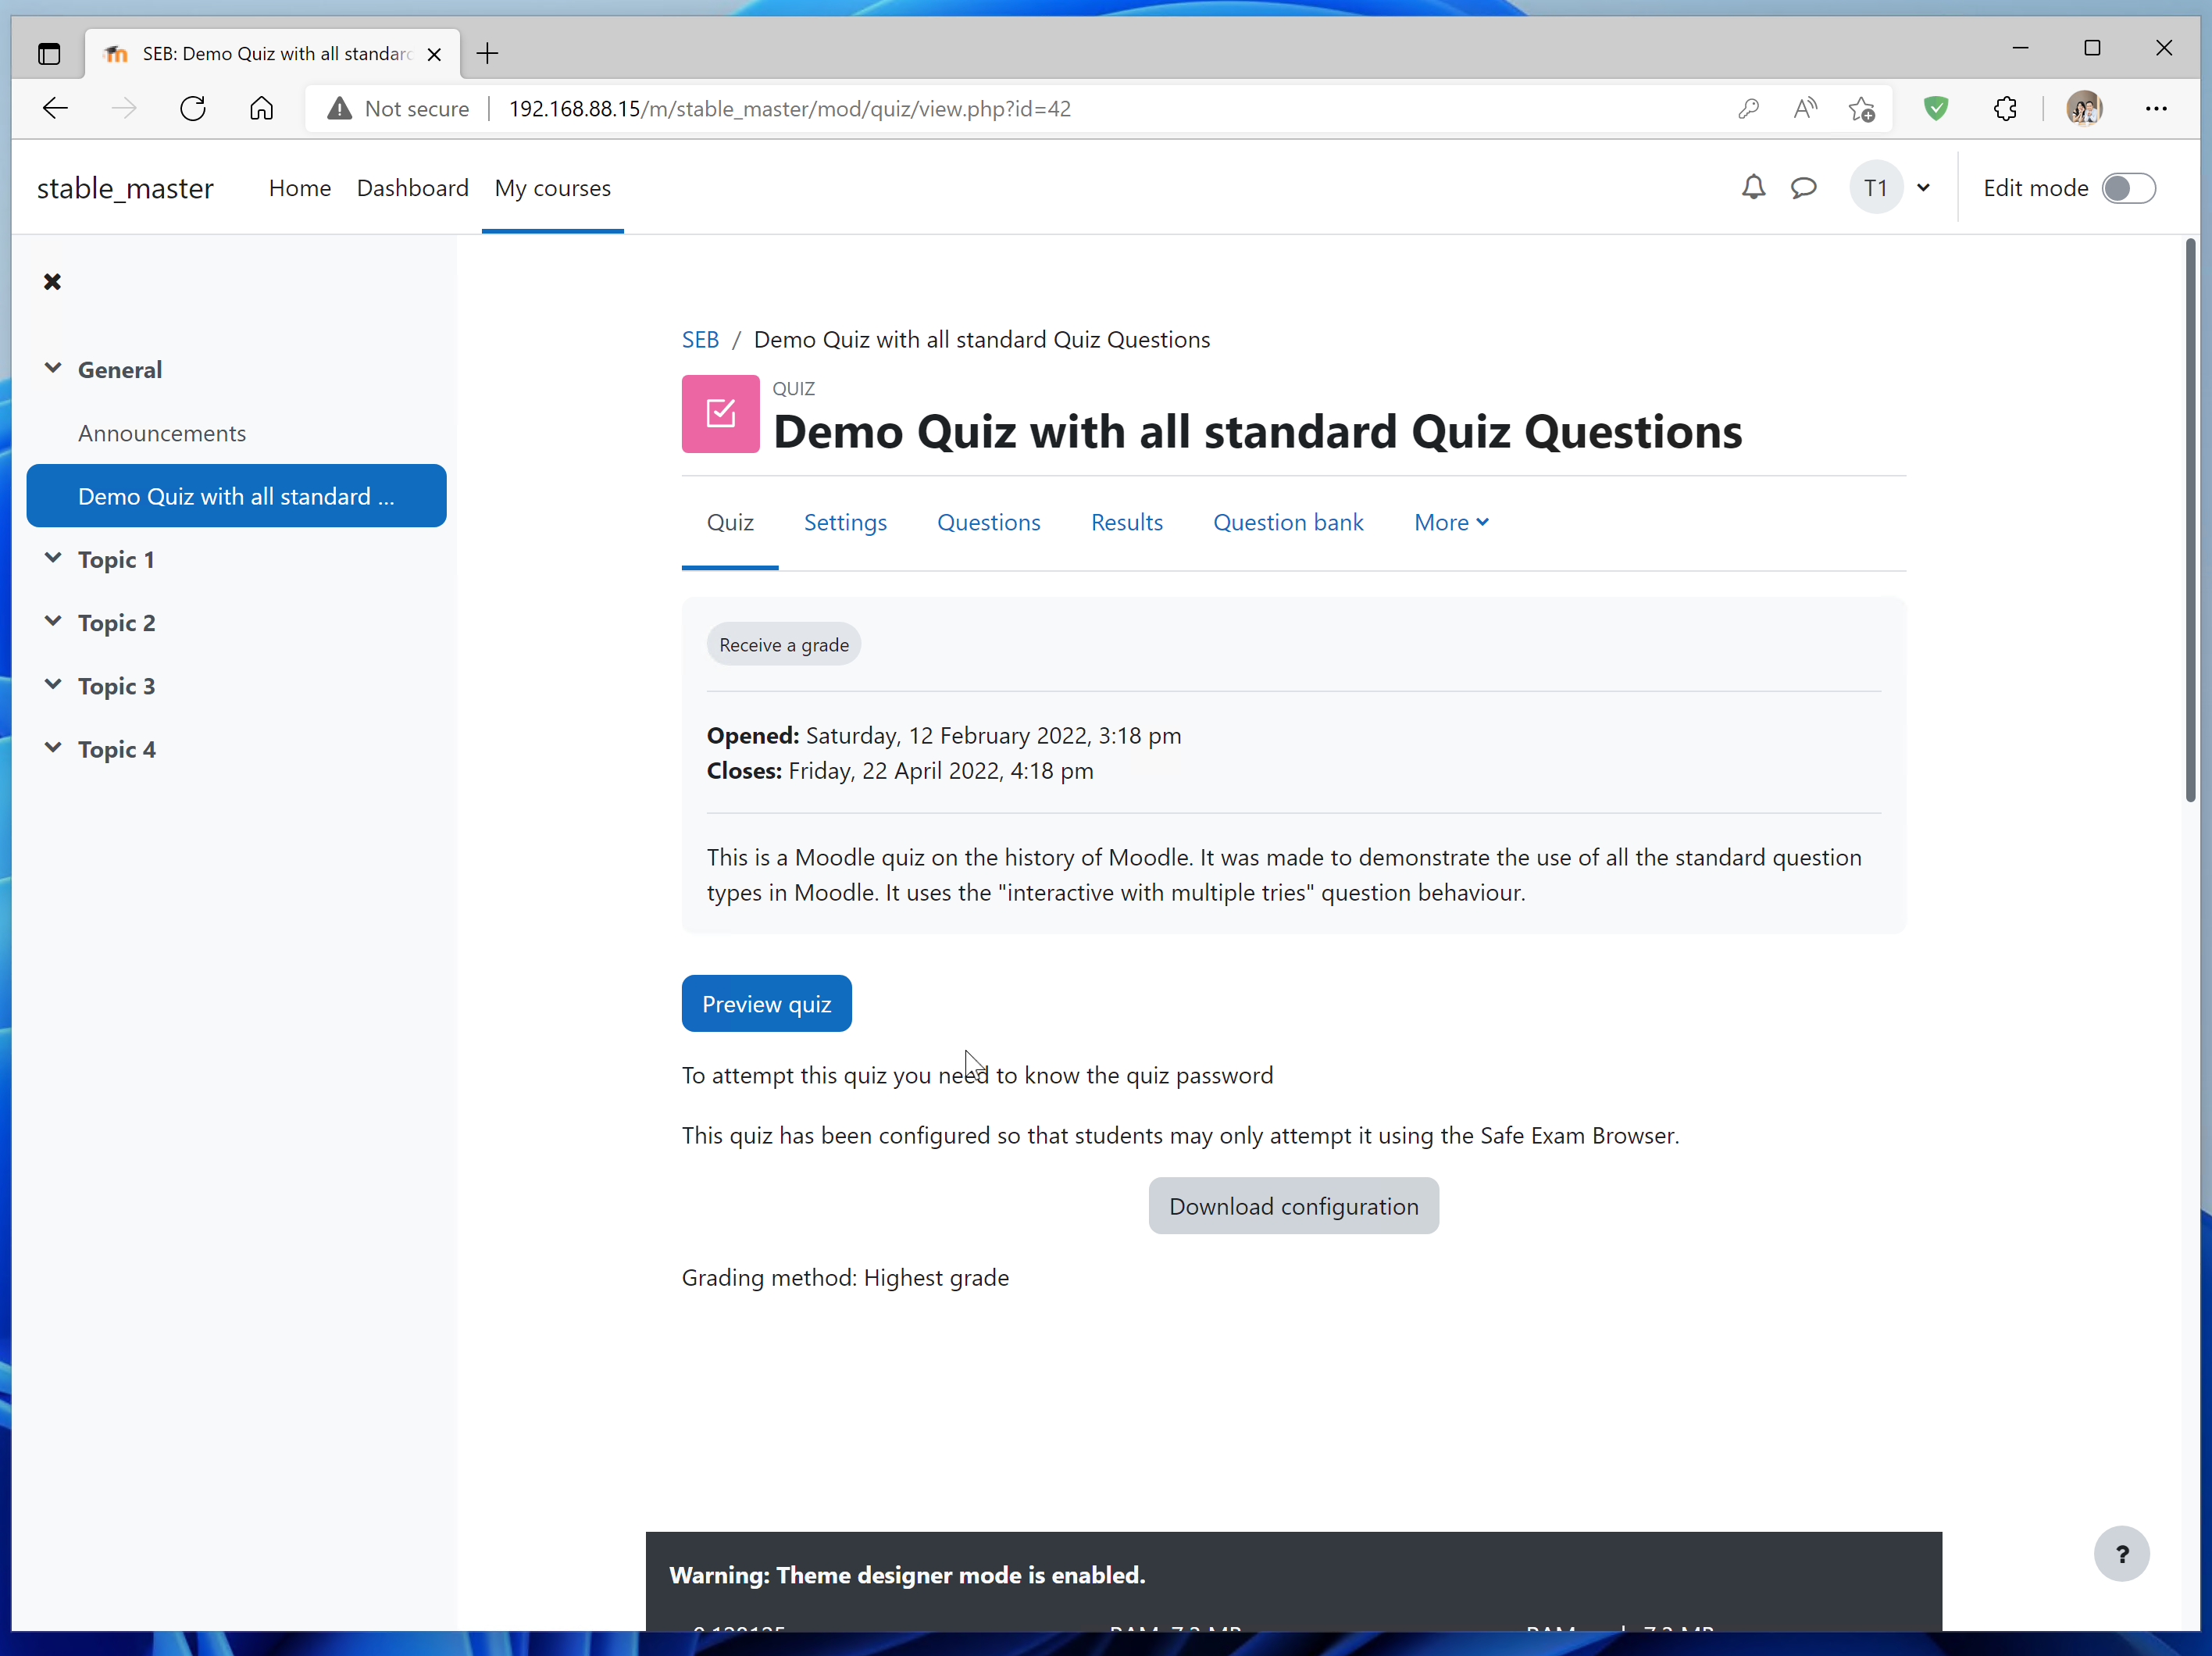Screen dimensions: 2212x1656
Task: Click the Receive a grade badge
Action: [x=784, y=645]
